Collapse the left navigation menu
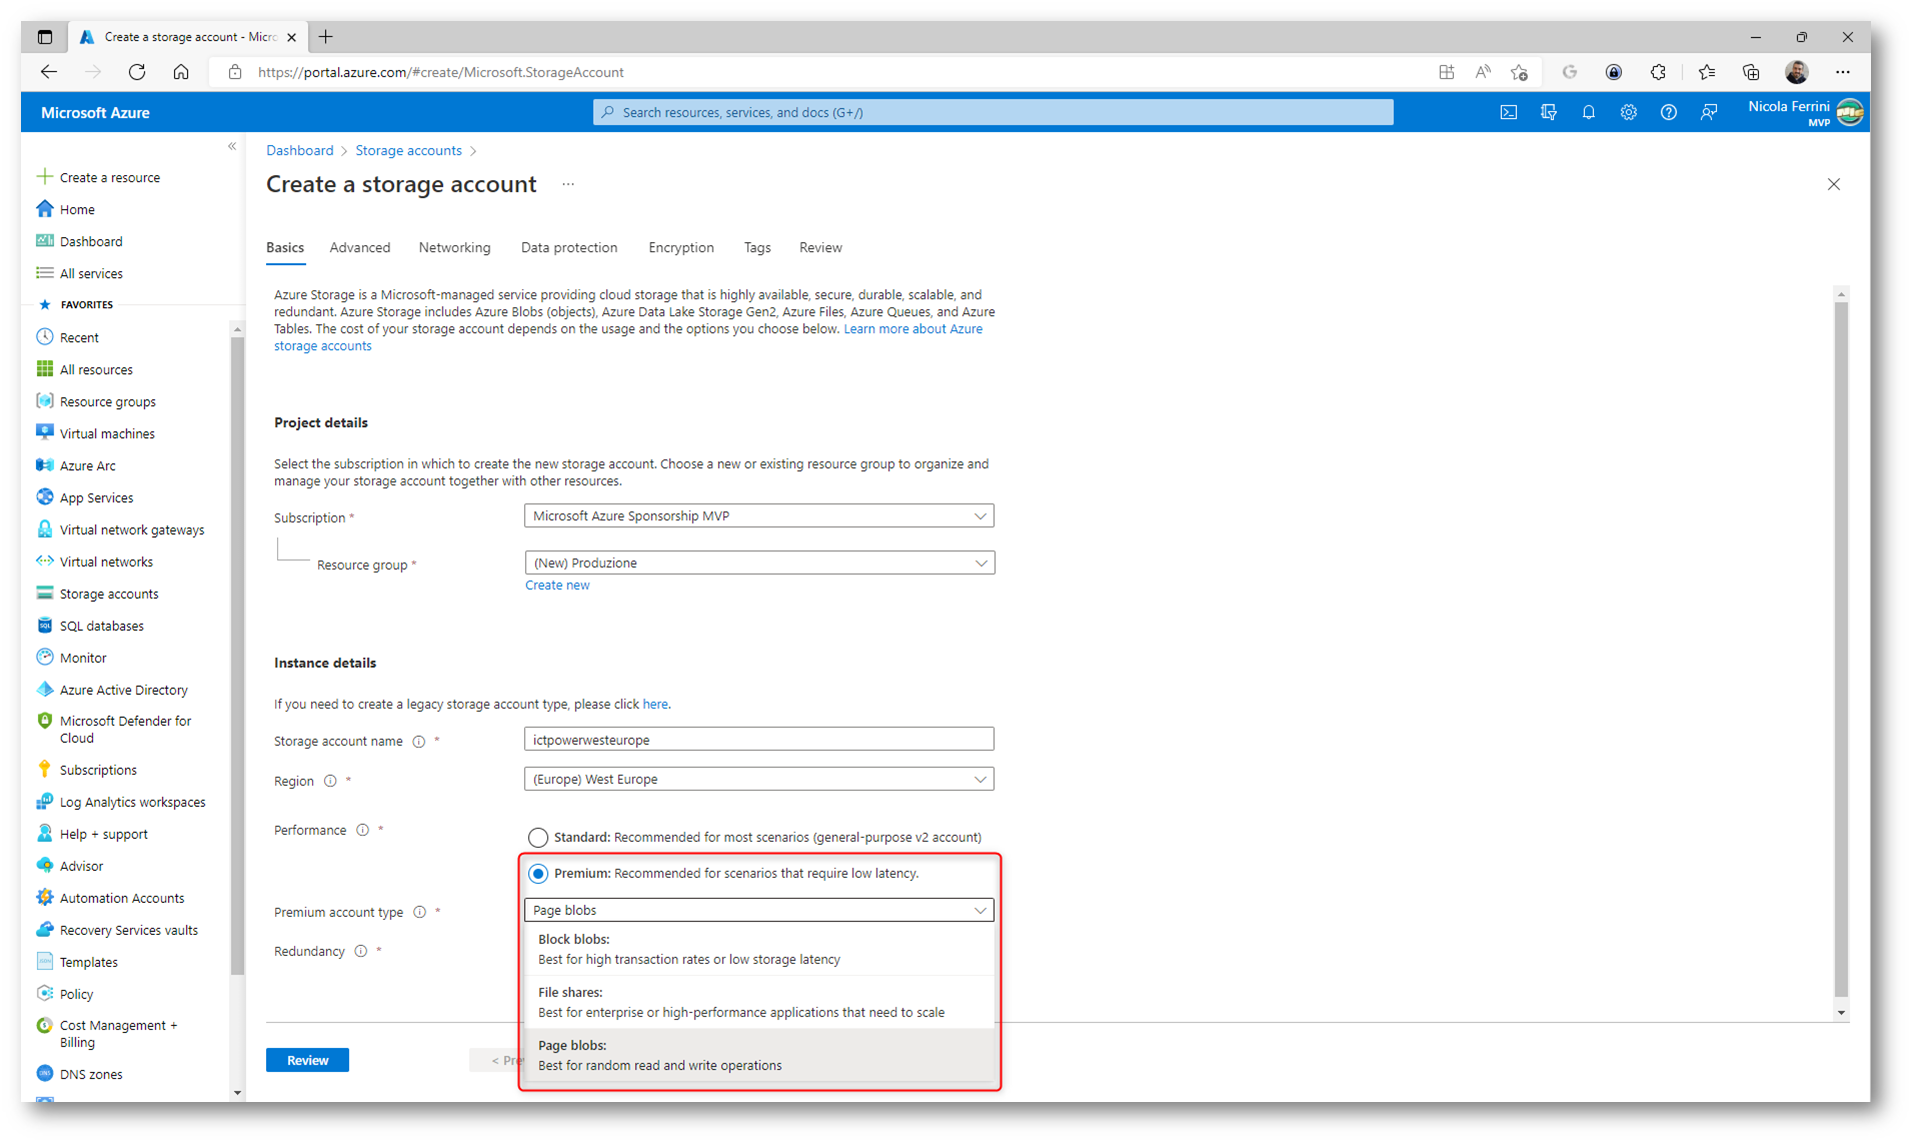Viewport: 1913px width, 1144px height. [x=232, y=147]
